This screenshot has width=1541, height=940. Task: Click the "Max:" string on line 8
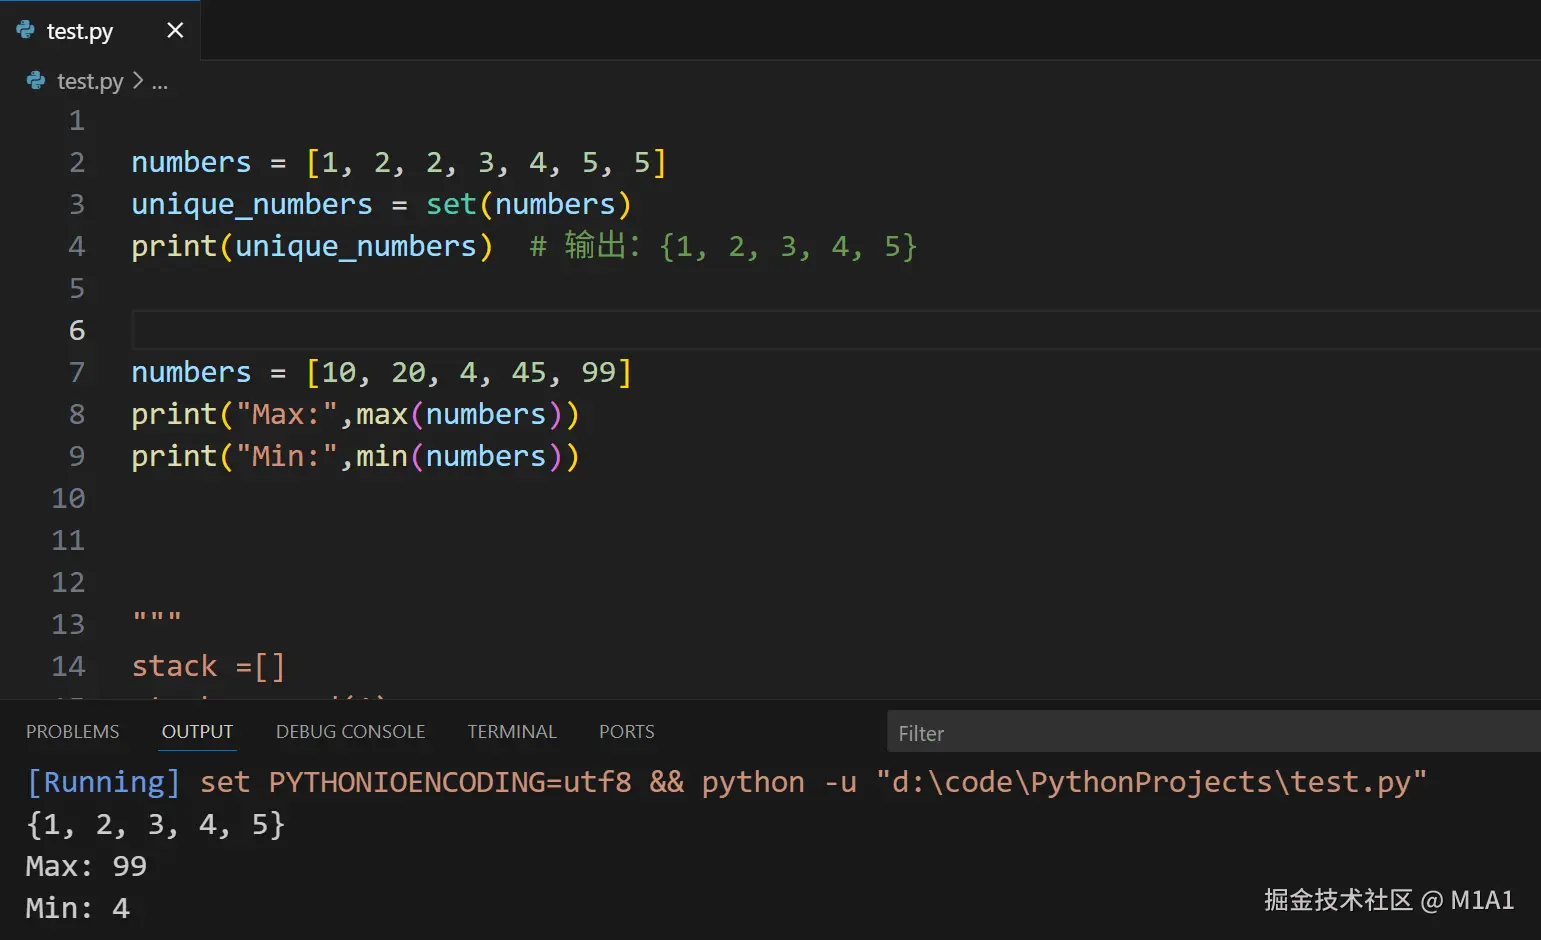pos(287,414)
